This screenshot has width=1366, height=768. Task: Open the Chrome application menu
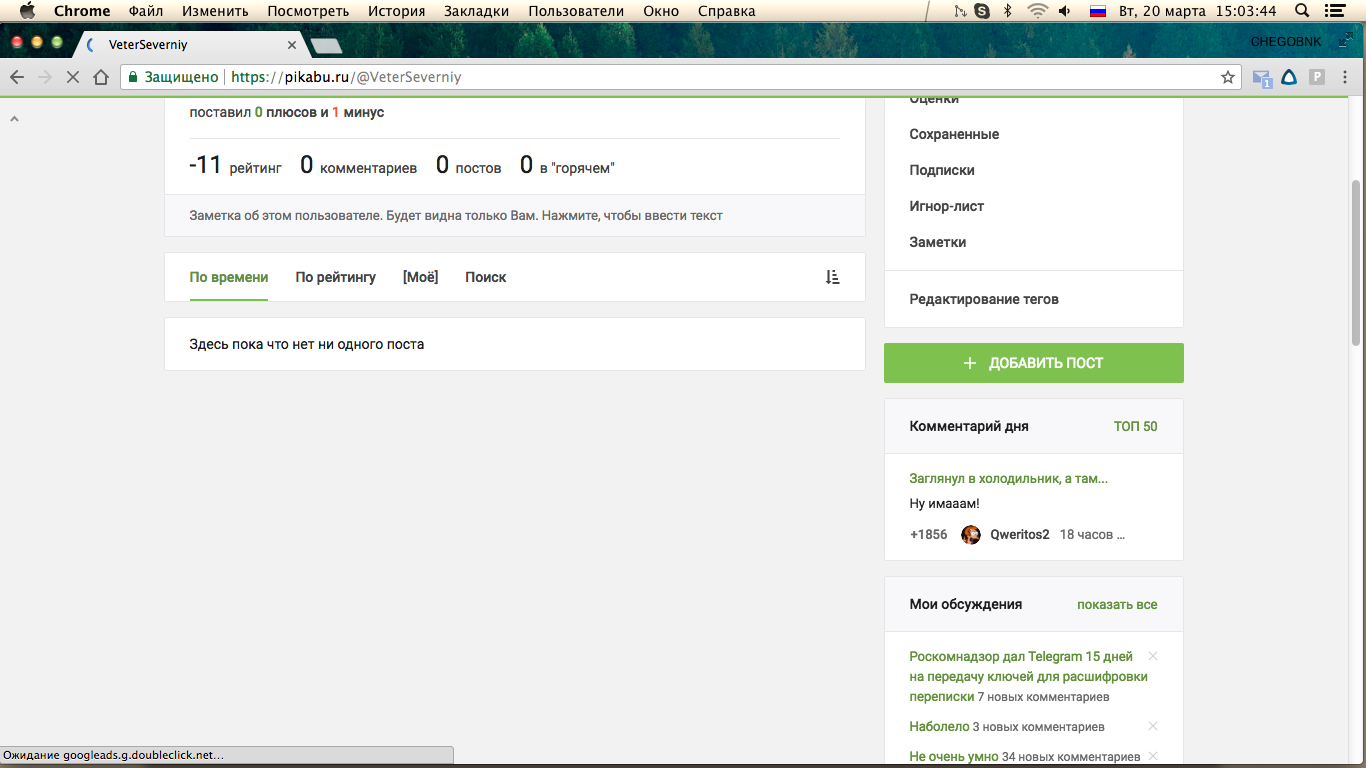pos(82,11)
